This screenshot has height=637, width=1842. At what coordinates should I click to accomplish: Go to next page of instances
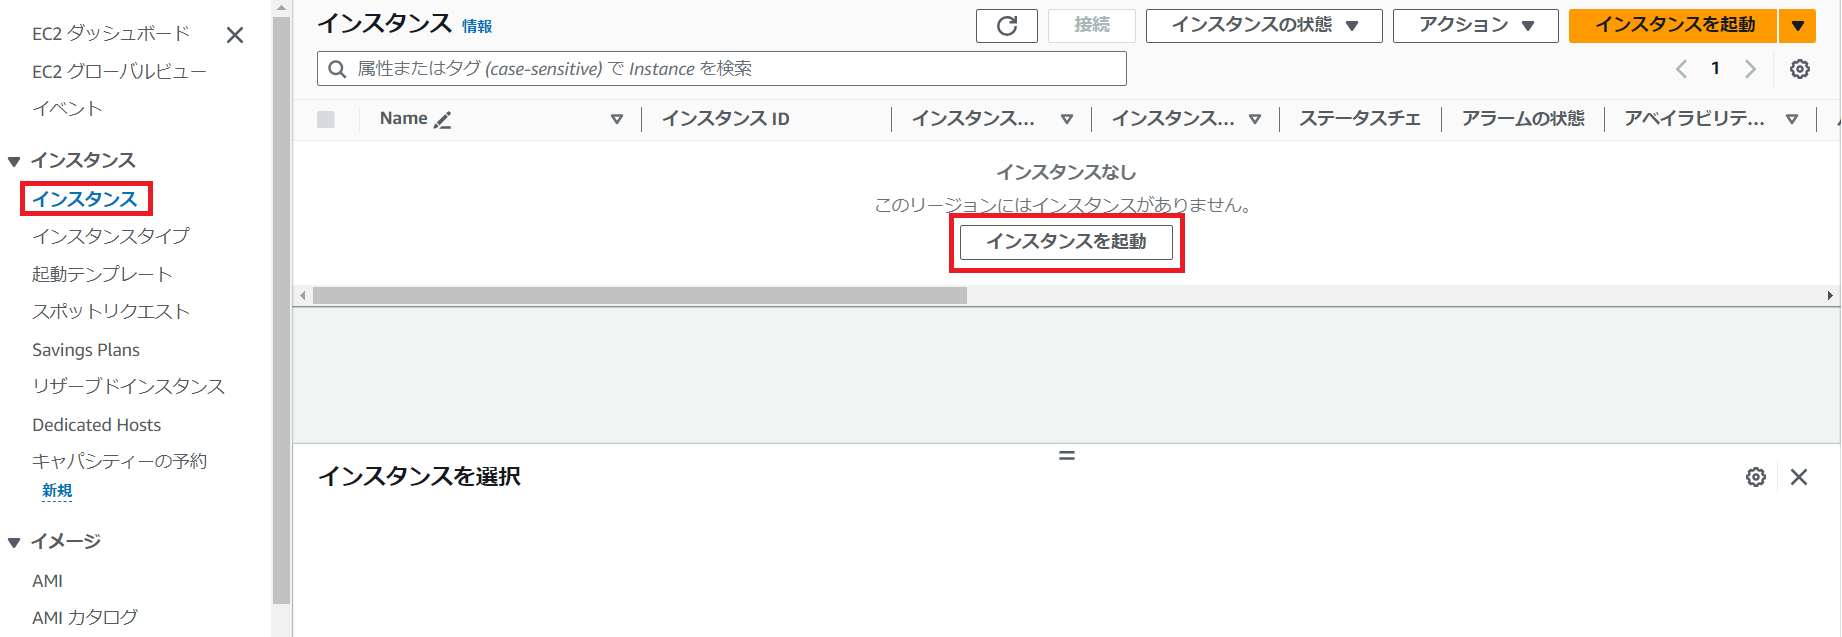point(1750,69)
